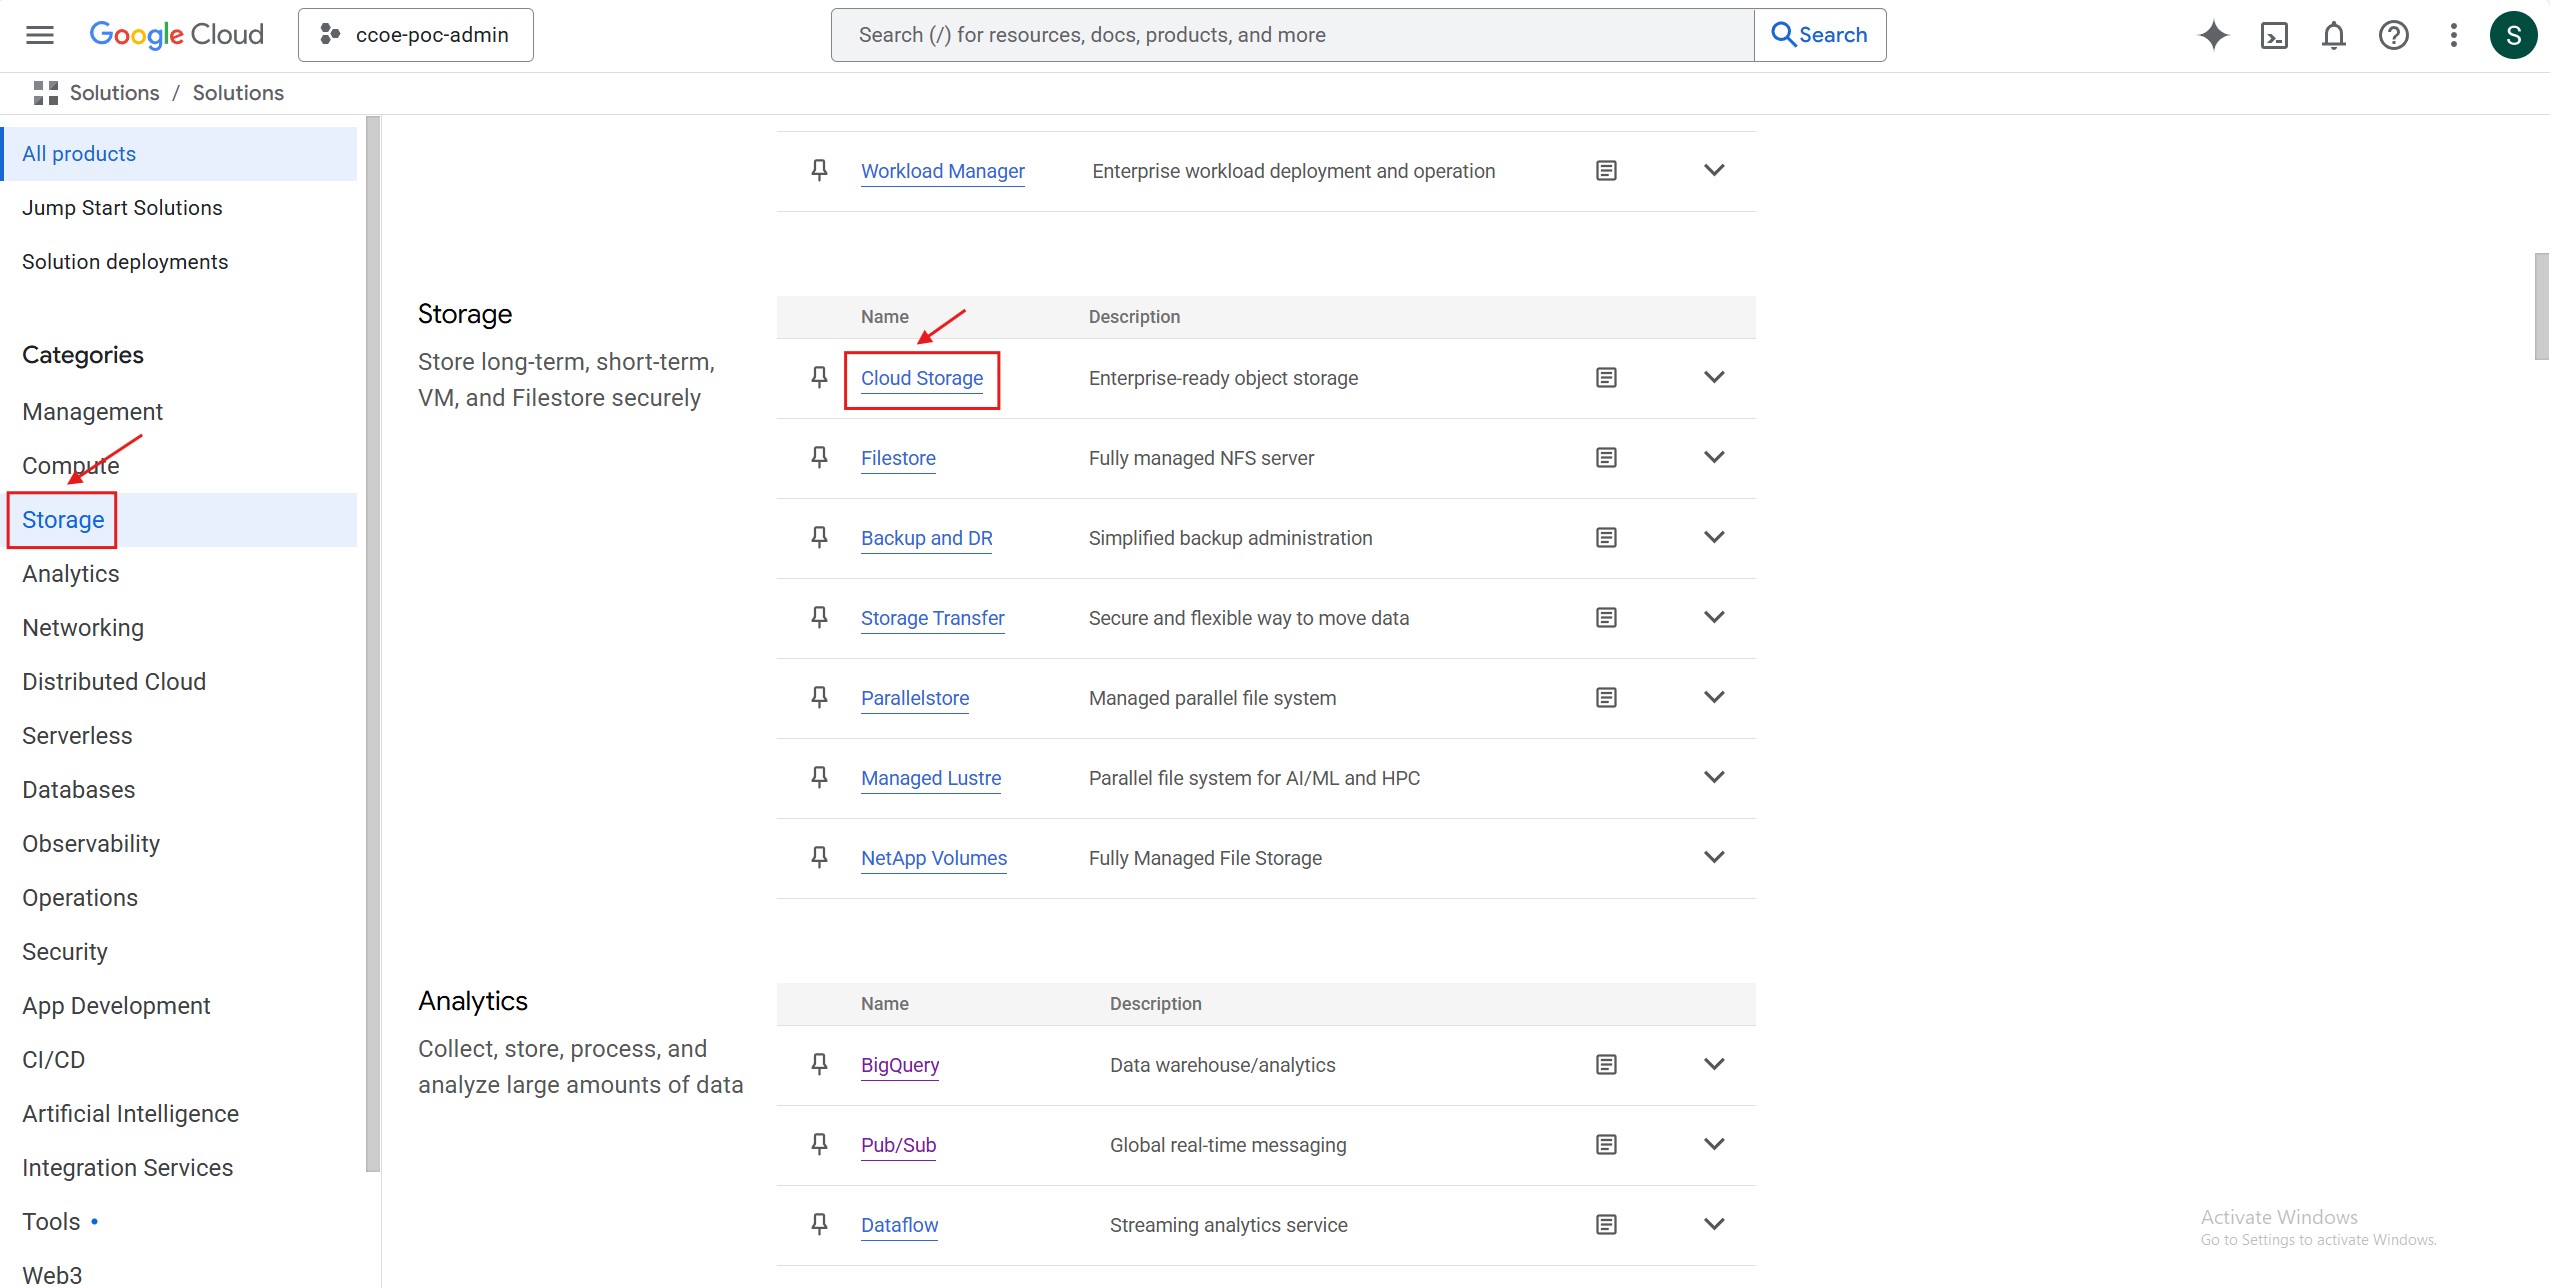This screenshot has width=2550, height=1288.
Task: Select Networking category in sidebar
Action: (83, 628)
